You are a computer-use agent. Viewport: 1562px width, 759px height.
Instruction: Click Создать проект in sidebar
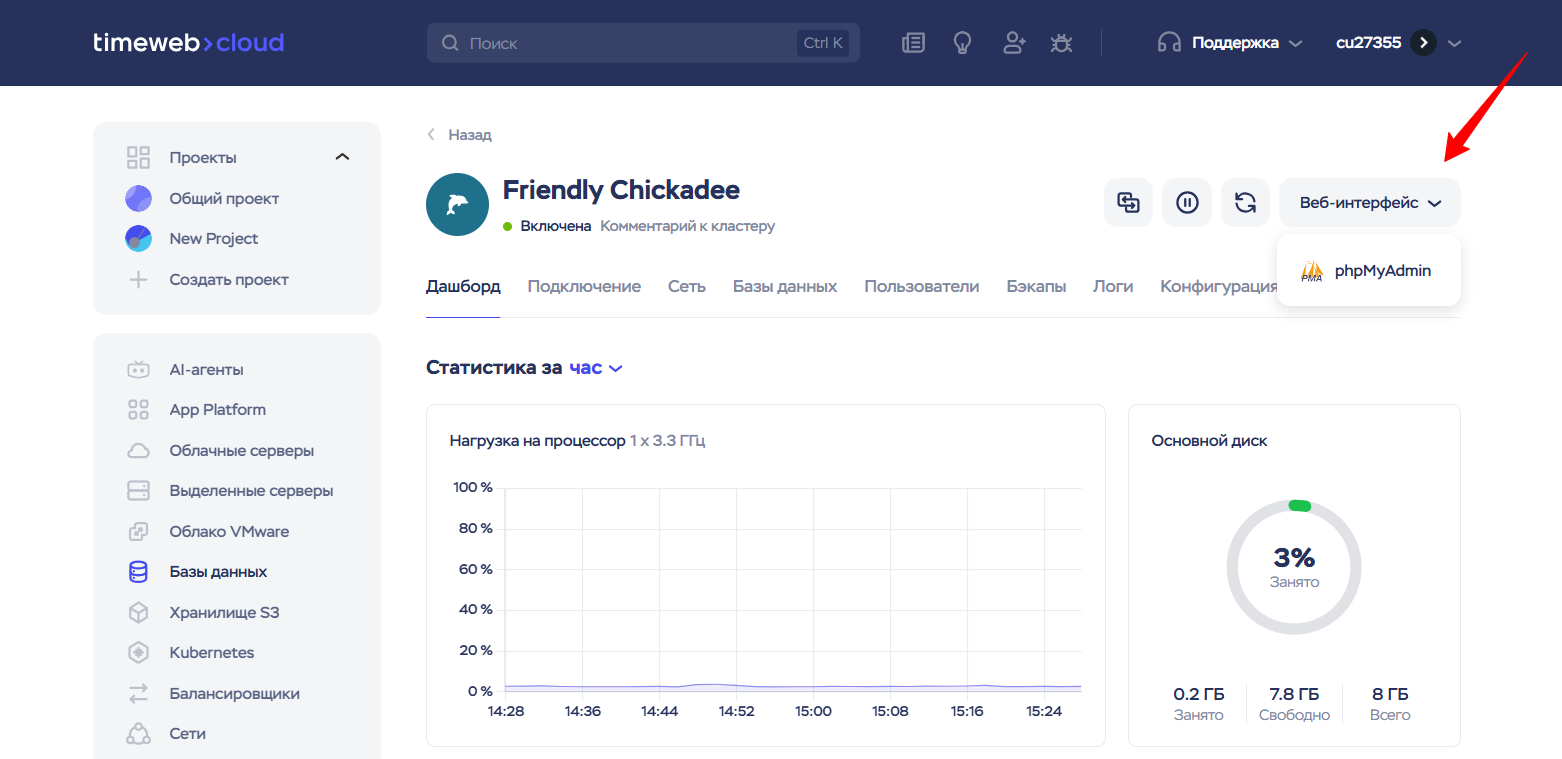[x=228, y=280]
